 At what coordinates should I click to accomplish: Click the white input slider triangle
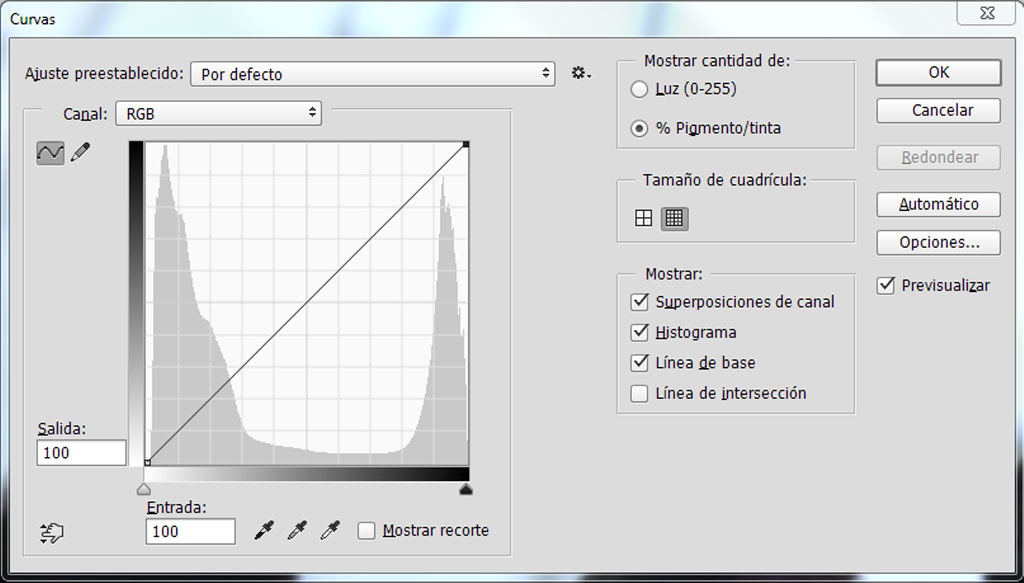click(x=144, y=489)
